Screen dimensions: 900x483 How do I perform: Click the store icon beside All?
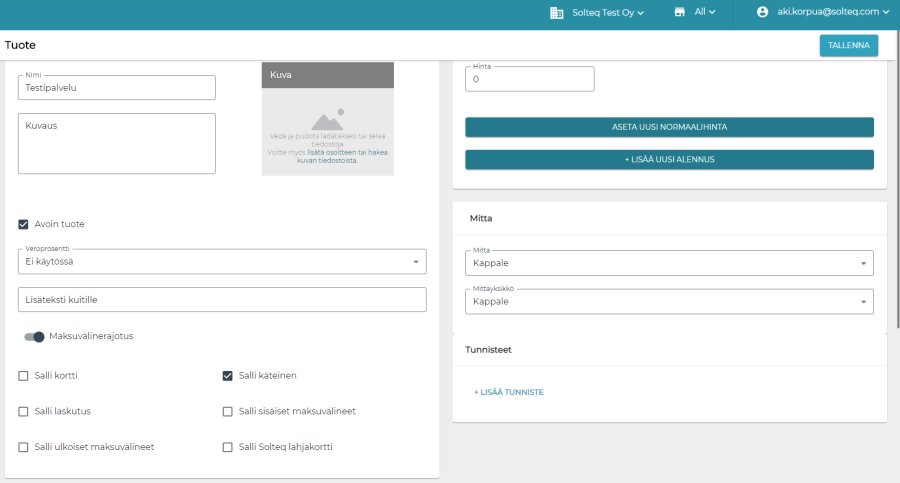click(x=681, y=12)
